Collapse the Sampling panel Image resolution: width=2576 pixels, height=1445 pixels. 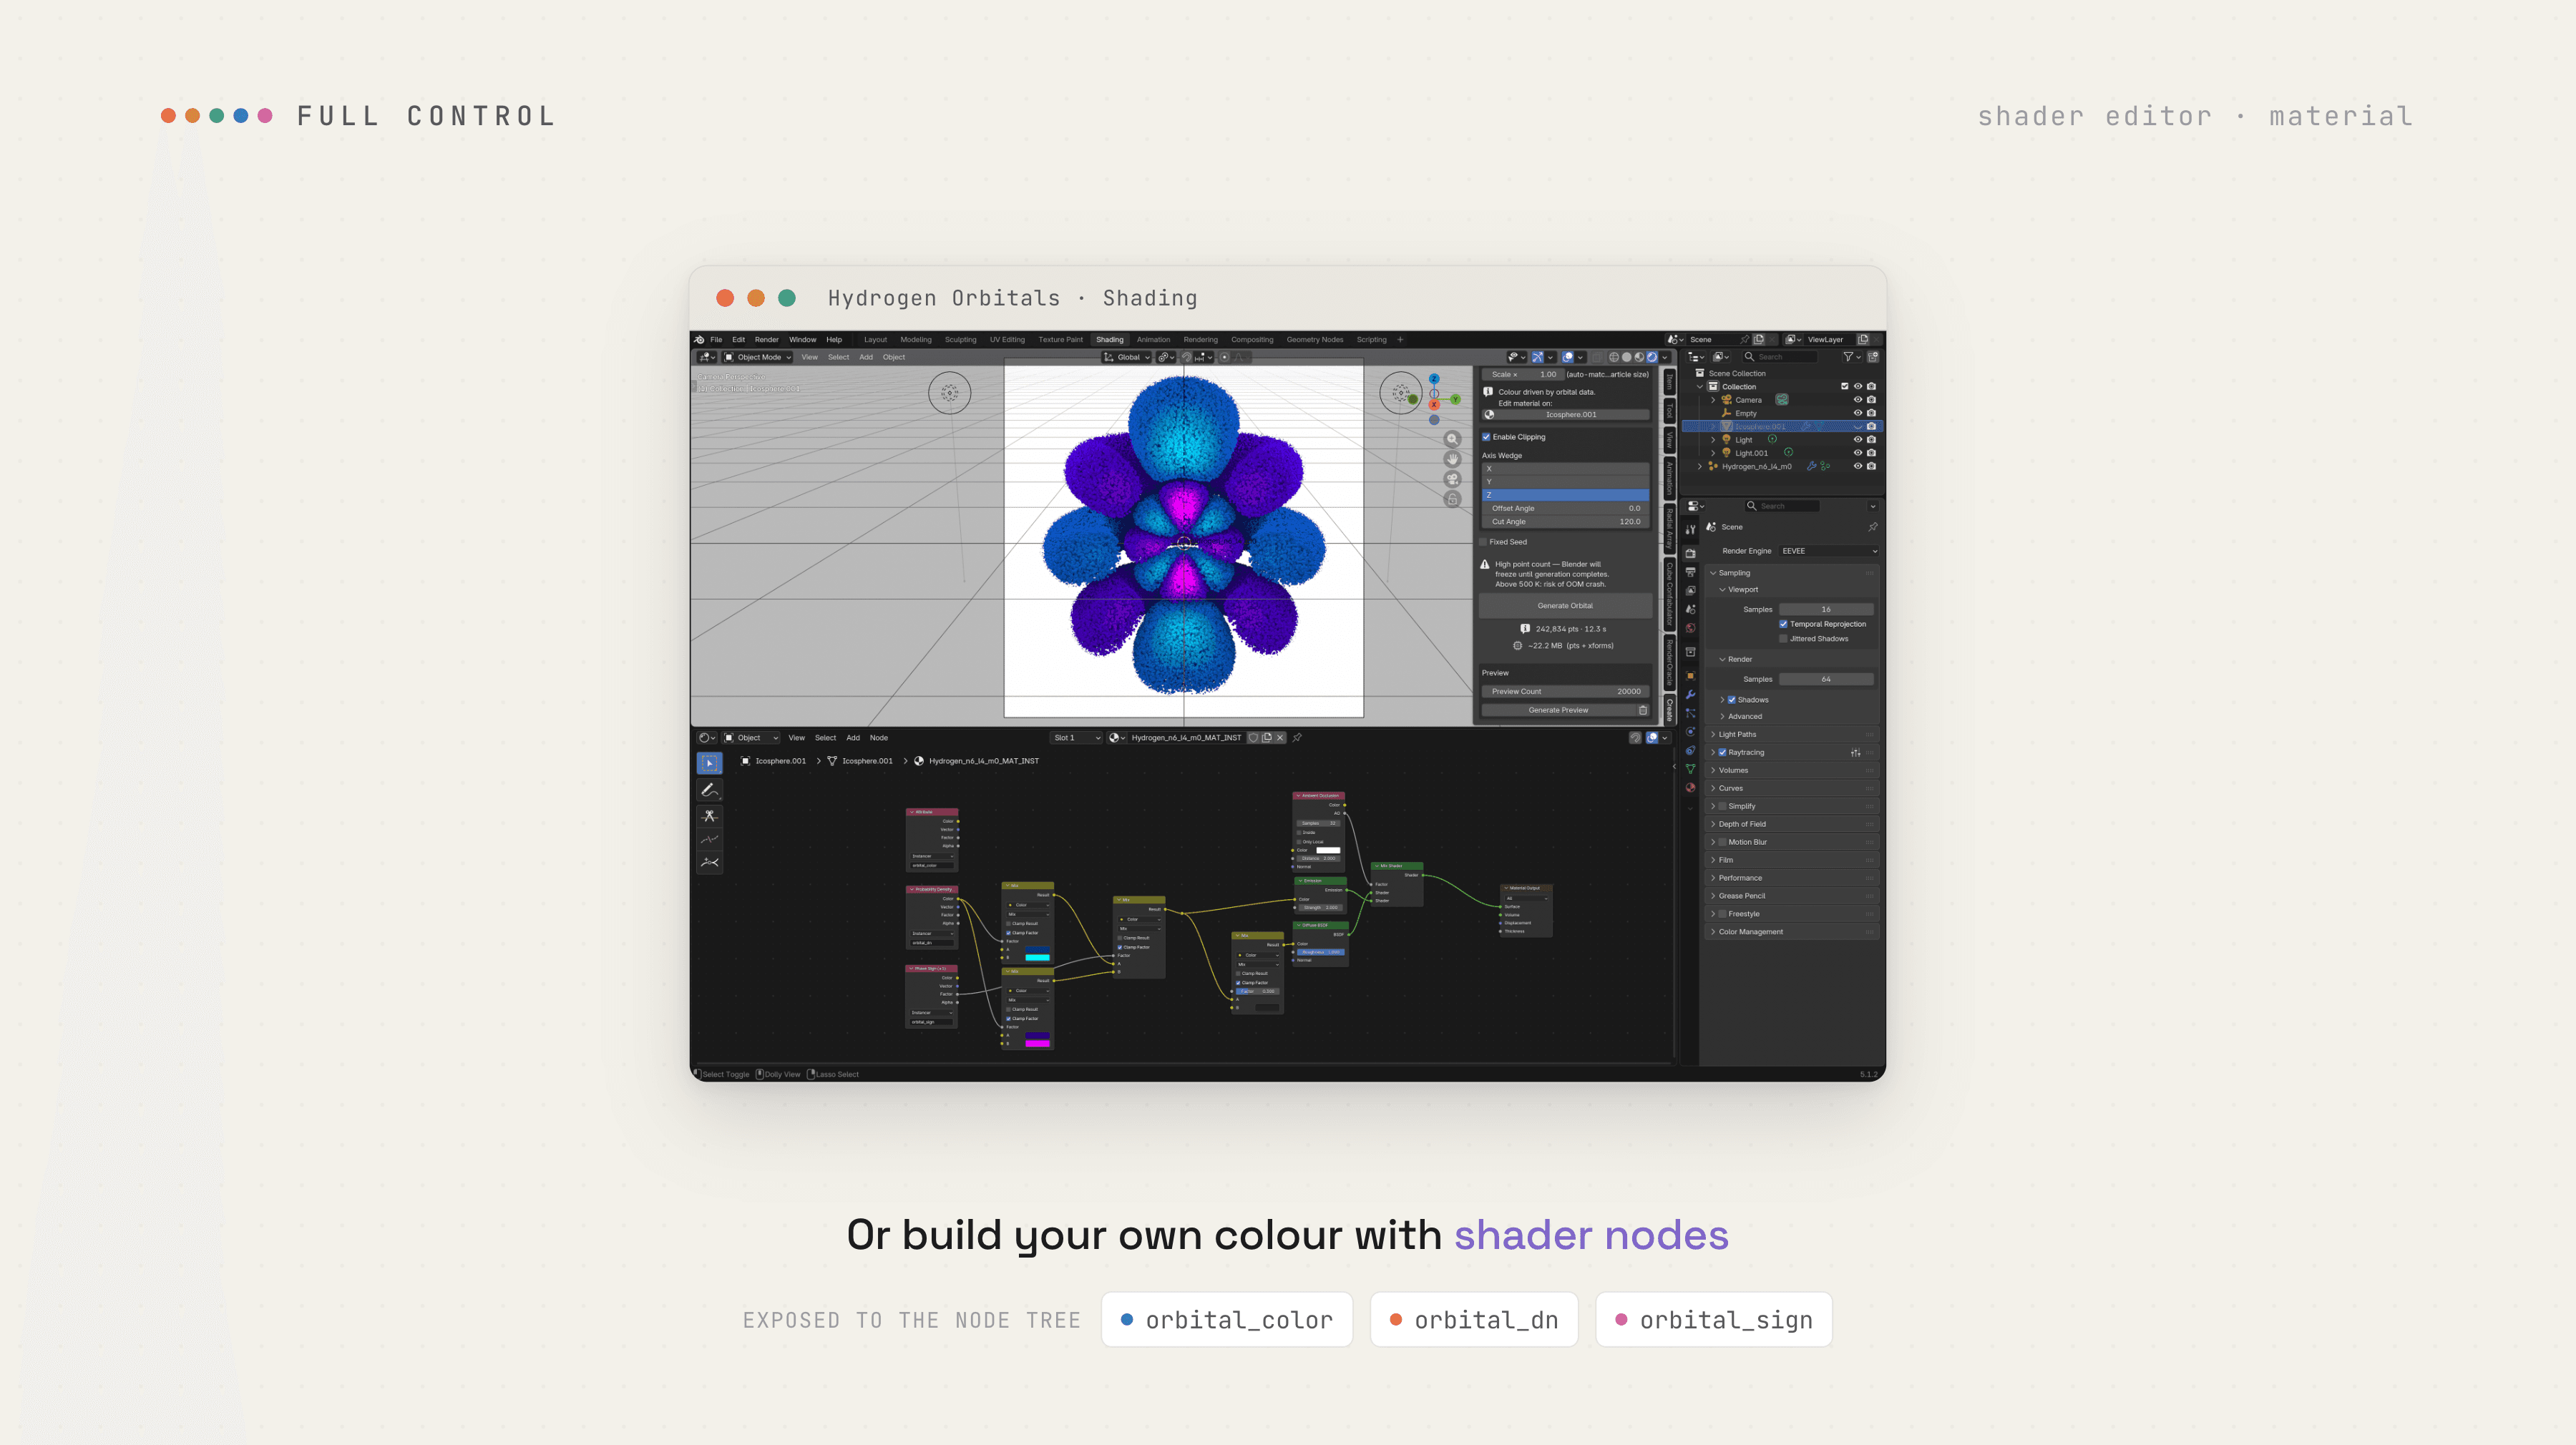pos(1790,574)
